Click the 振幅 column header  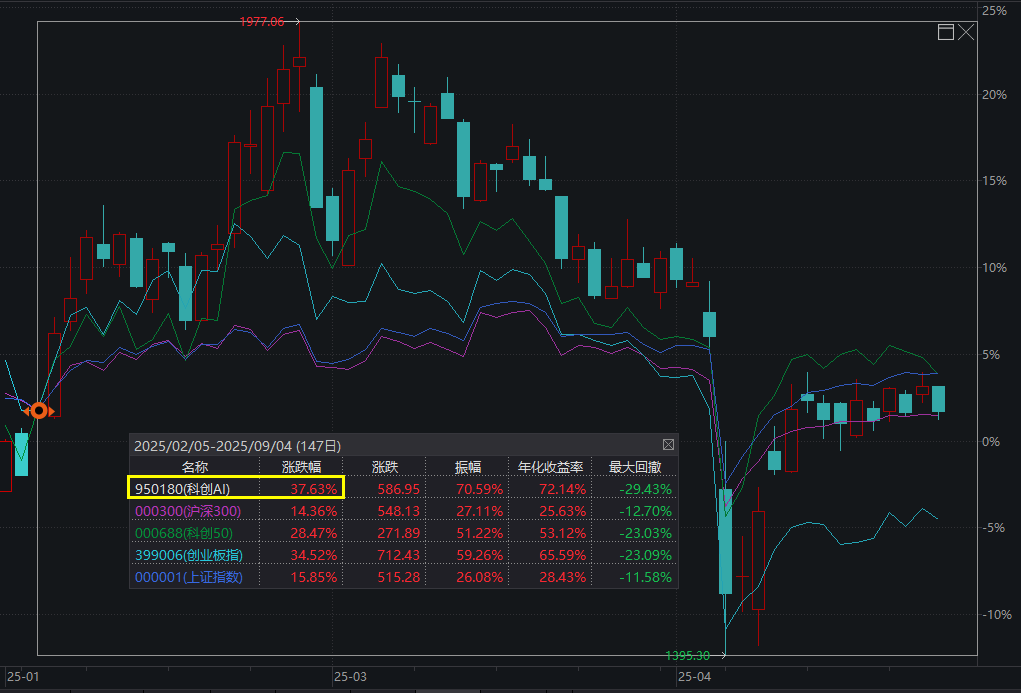[x=468, y=467]
